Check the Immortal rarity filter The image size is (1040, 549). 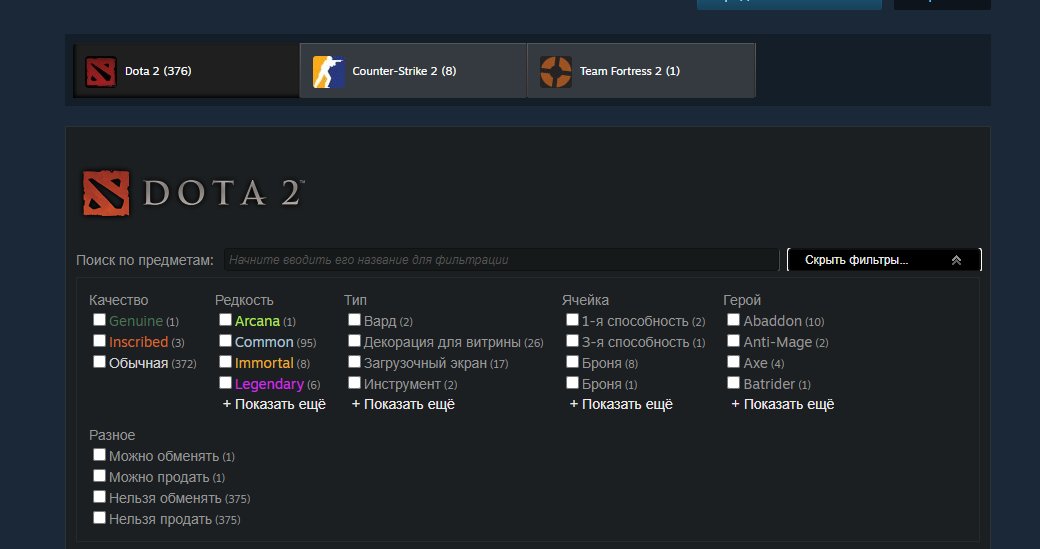pyautogui.click(x=226, y=362)
